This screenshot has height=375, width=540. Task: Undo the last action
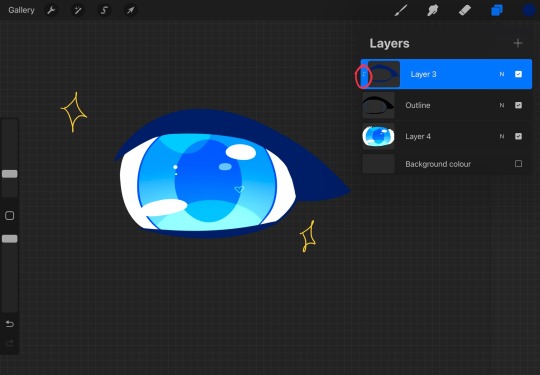10,324
